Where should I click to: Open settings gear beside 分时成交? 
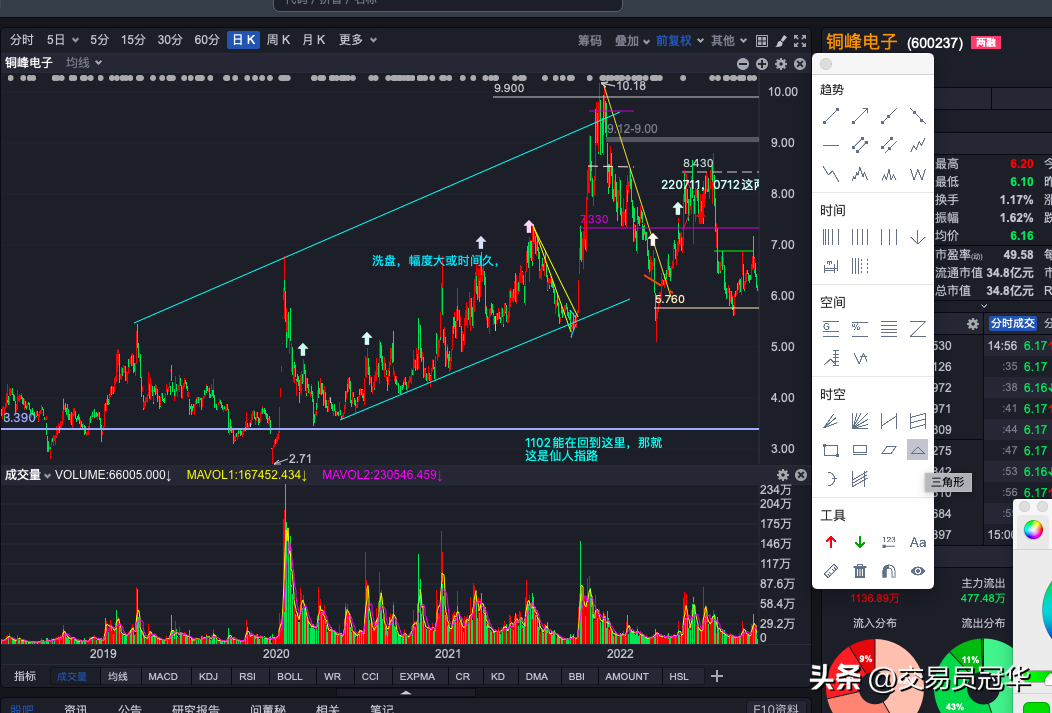pyautogui.click(x=973, y=324)
